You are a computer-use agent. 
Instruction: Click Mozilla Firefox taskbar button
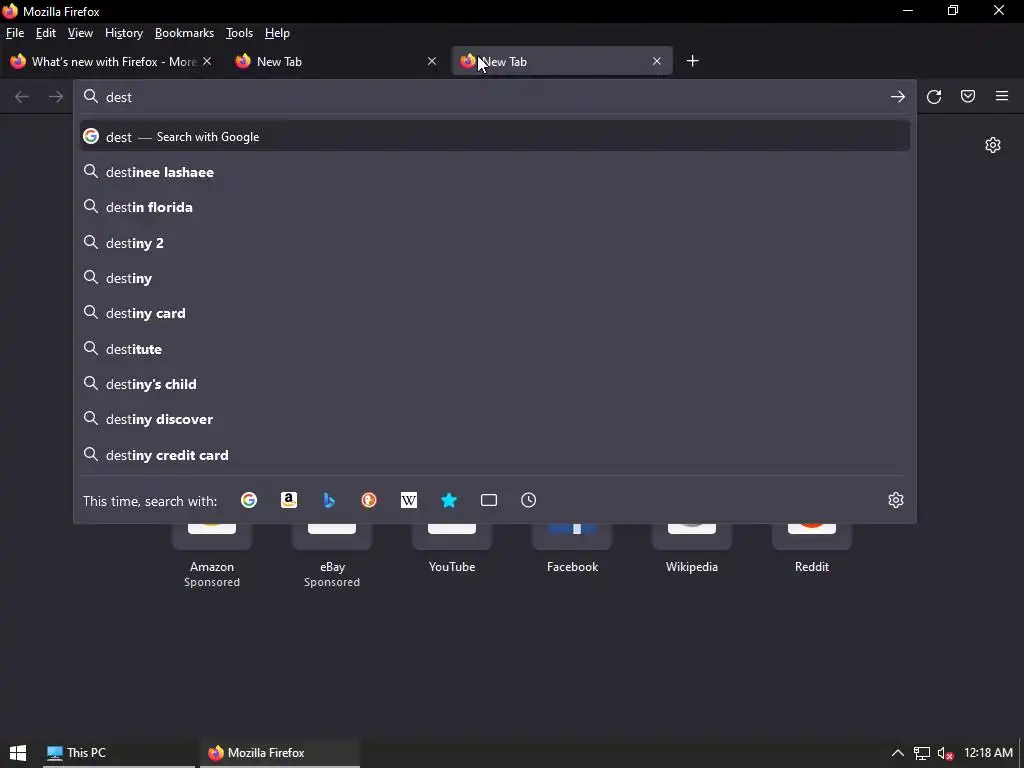[x=281, y=753]
